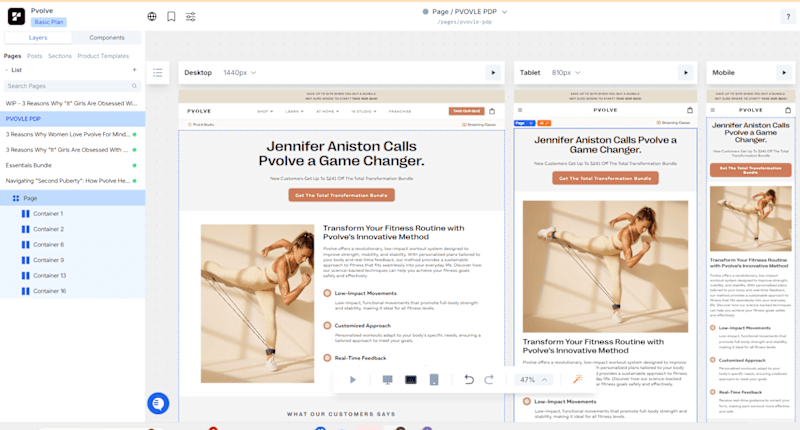Select the Container 13 layer

(x=72, y=275)
